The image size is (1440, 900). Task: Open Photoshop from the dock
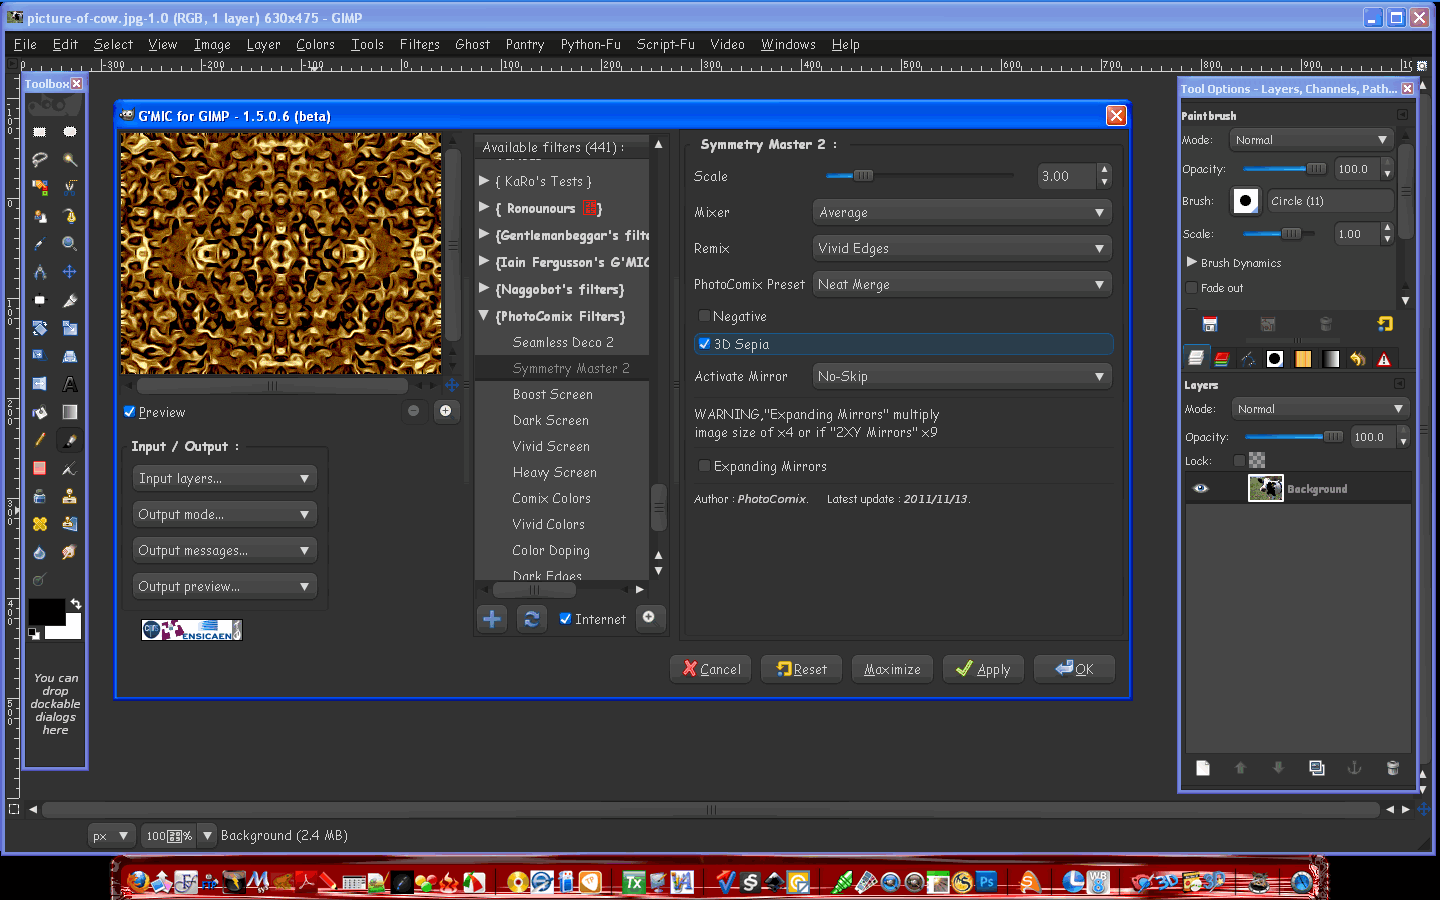click(x=987, y=882)
